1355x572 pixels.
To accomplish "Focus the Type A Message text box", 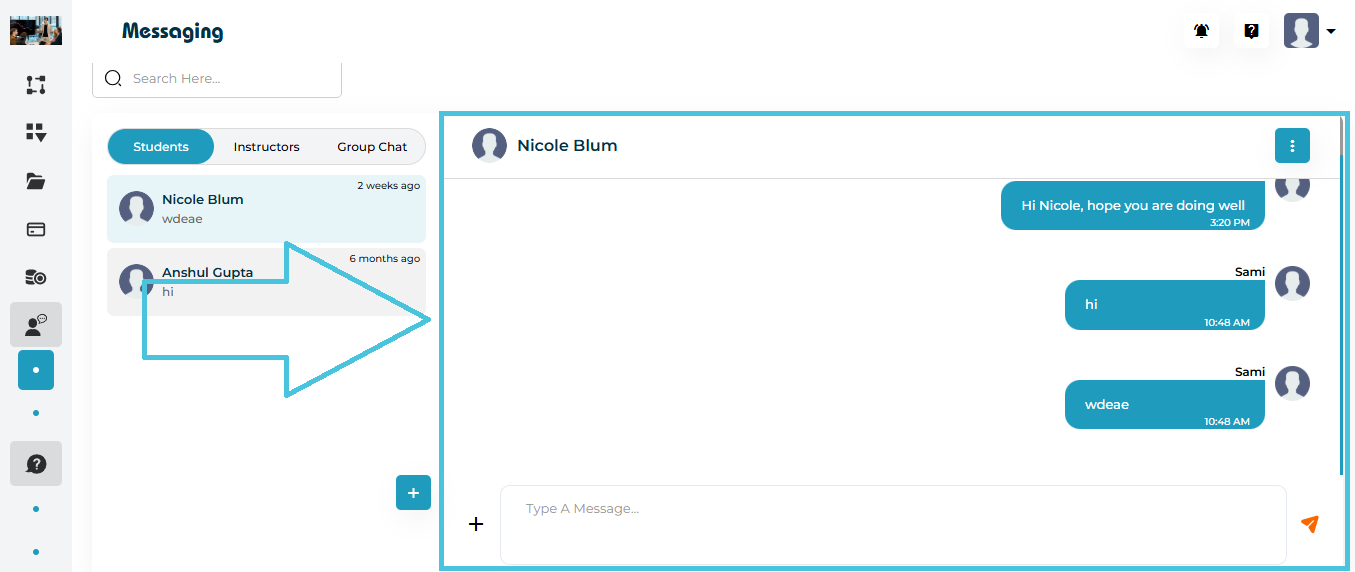I will tap(892, 524).
